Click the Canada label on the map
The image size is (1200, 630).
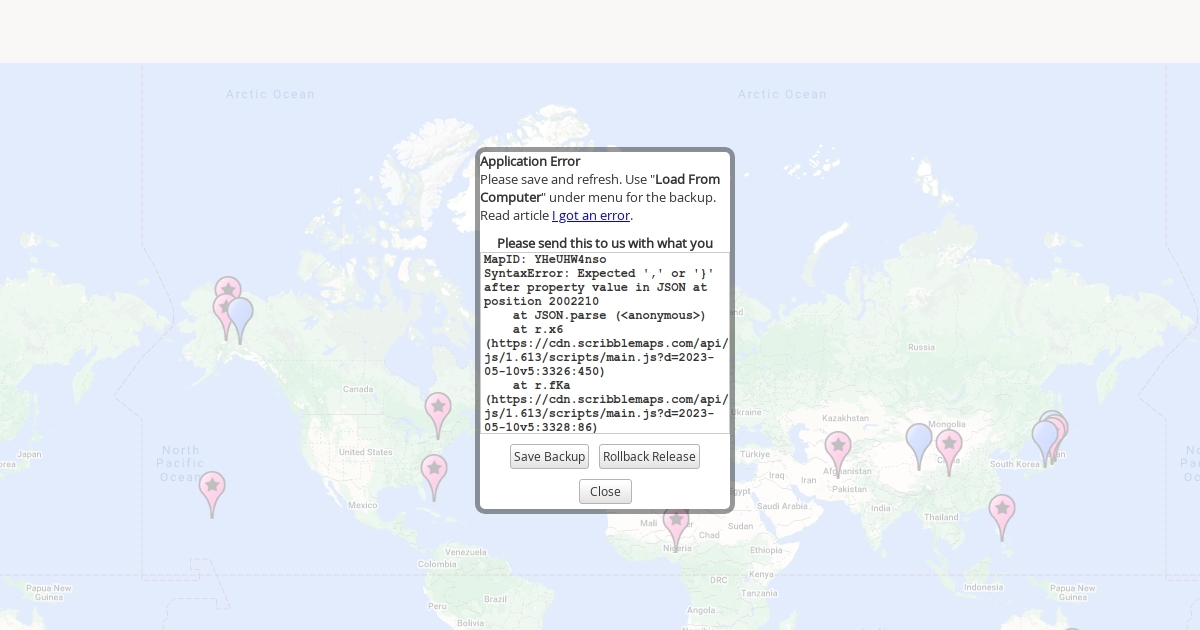tap(357, 389)
